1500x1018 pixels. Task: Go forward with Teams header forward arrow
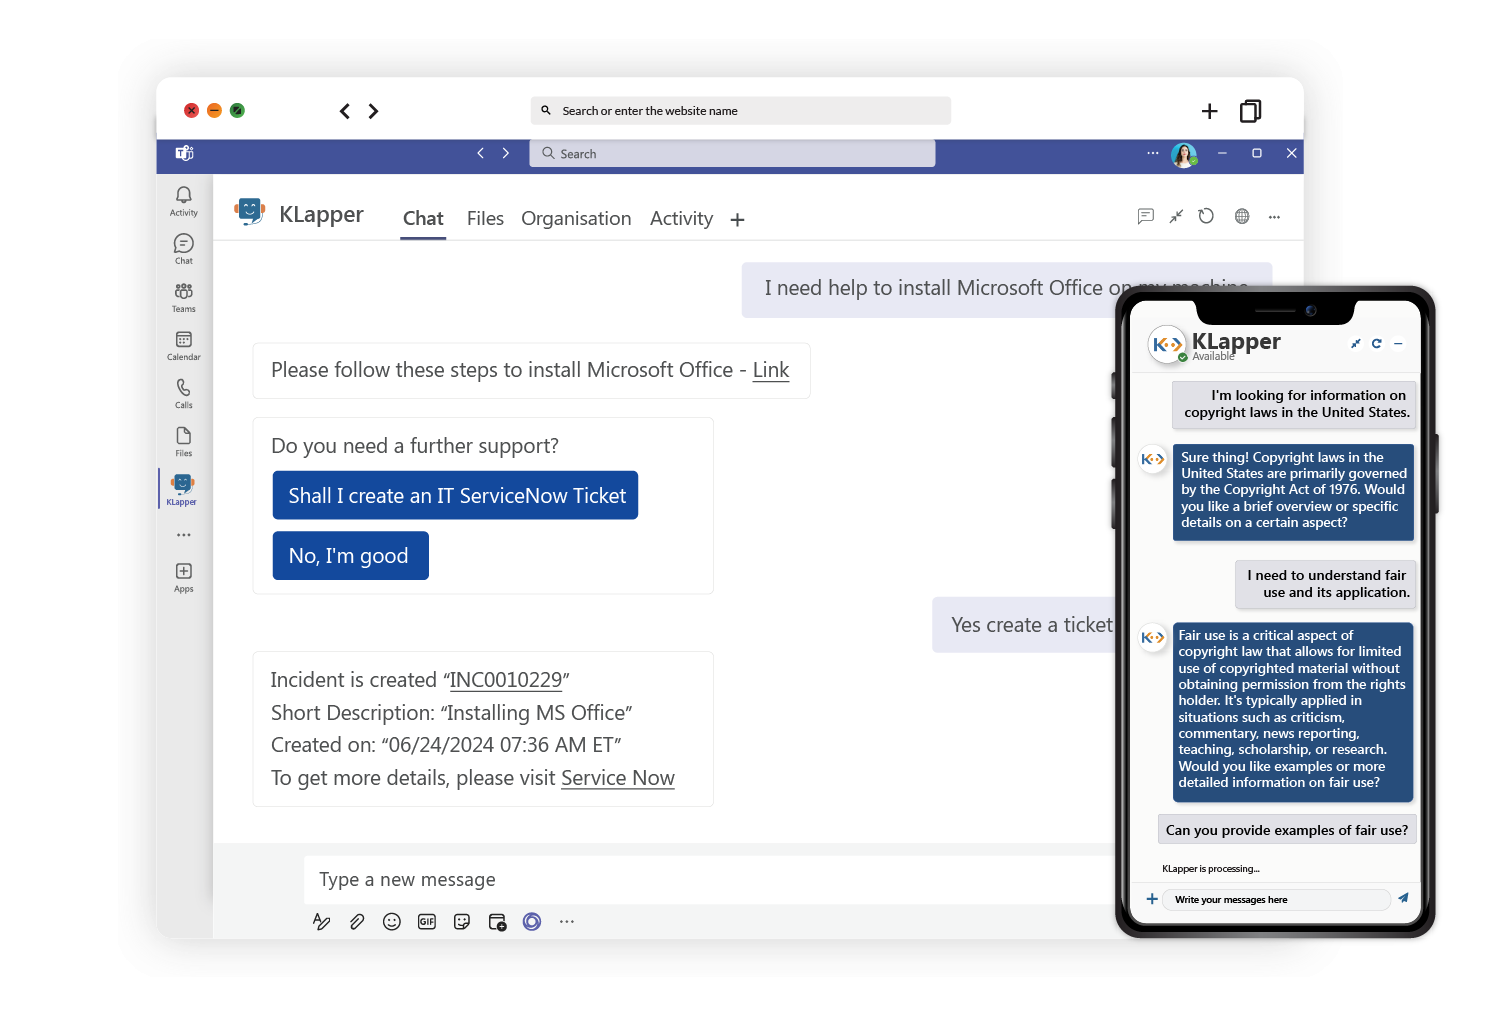[x=506, y=153]
